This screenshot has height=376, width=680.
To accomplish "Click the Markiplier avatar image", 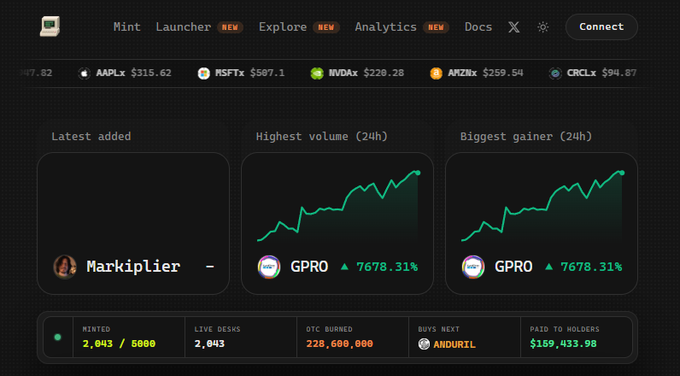I will point(65,267).
